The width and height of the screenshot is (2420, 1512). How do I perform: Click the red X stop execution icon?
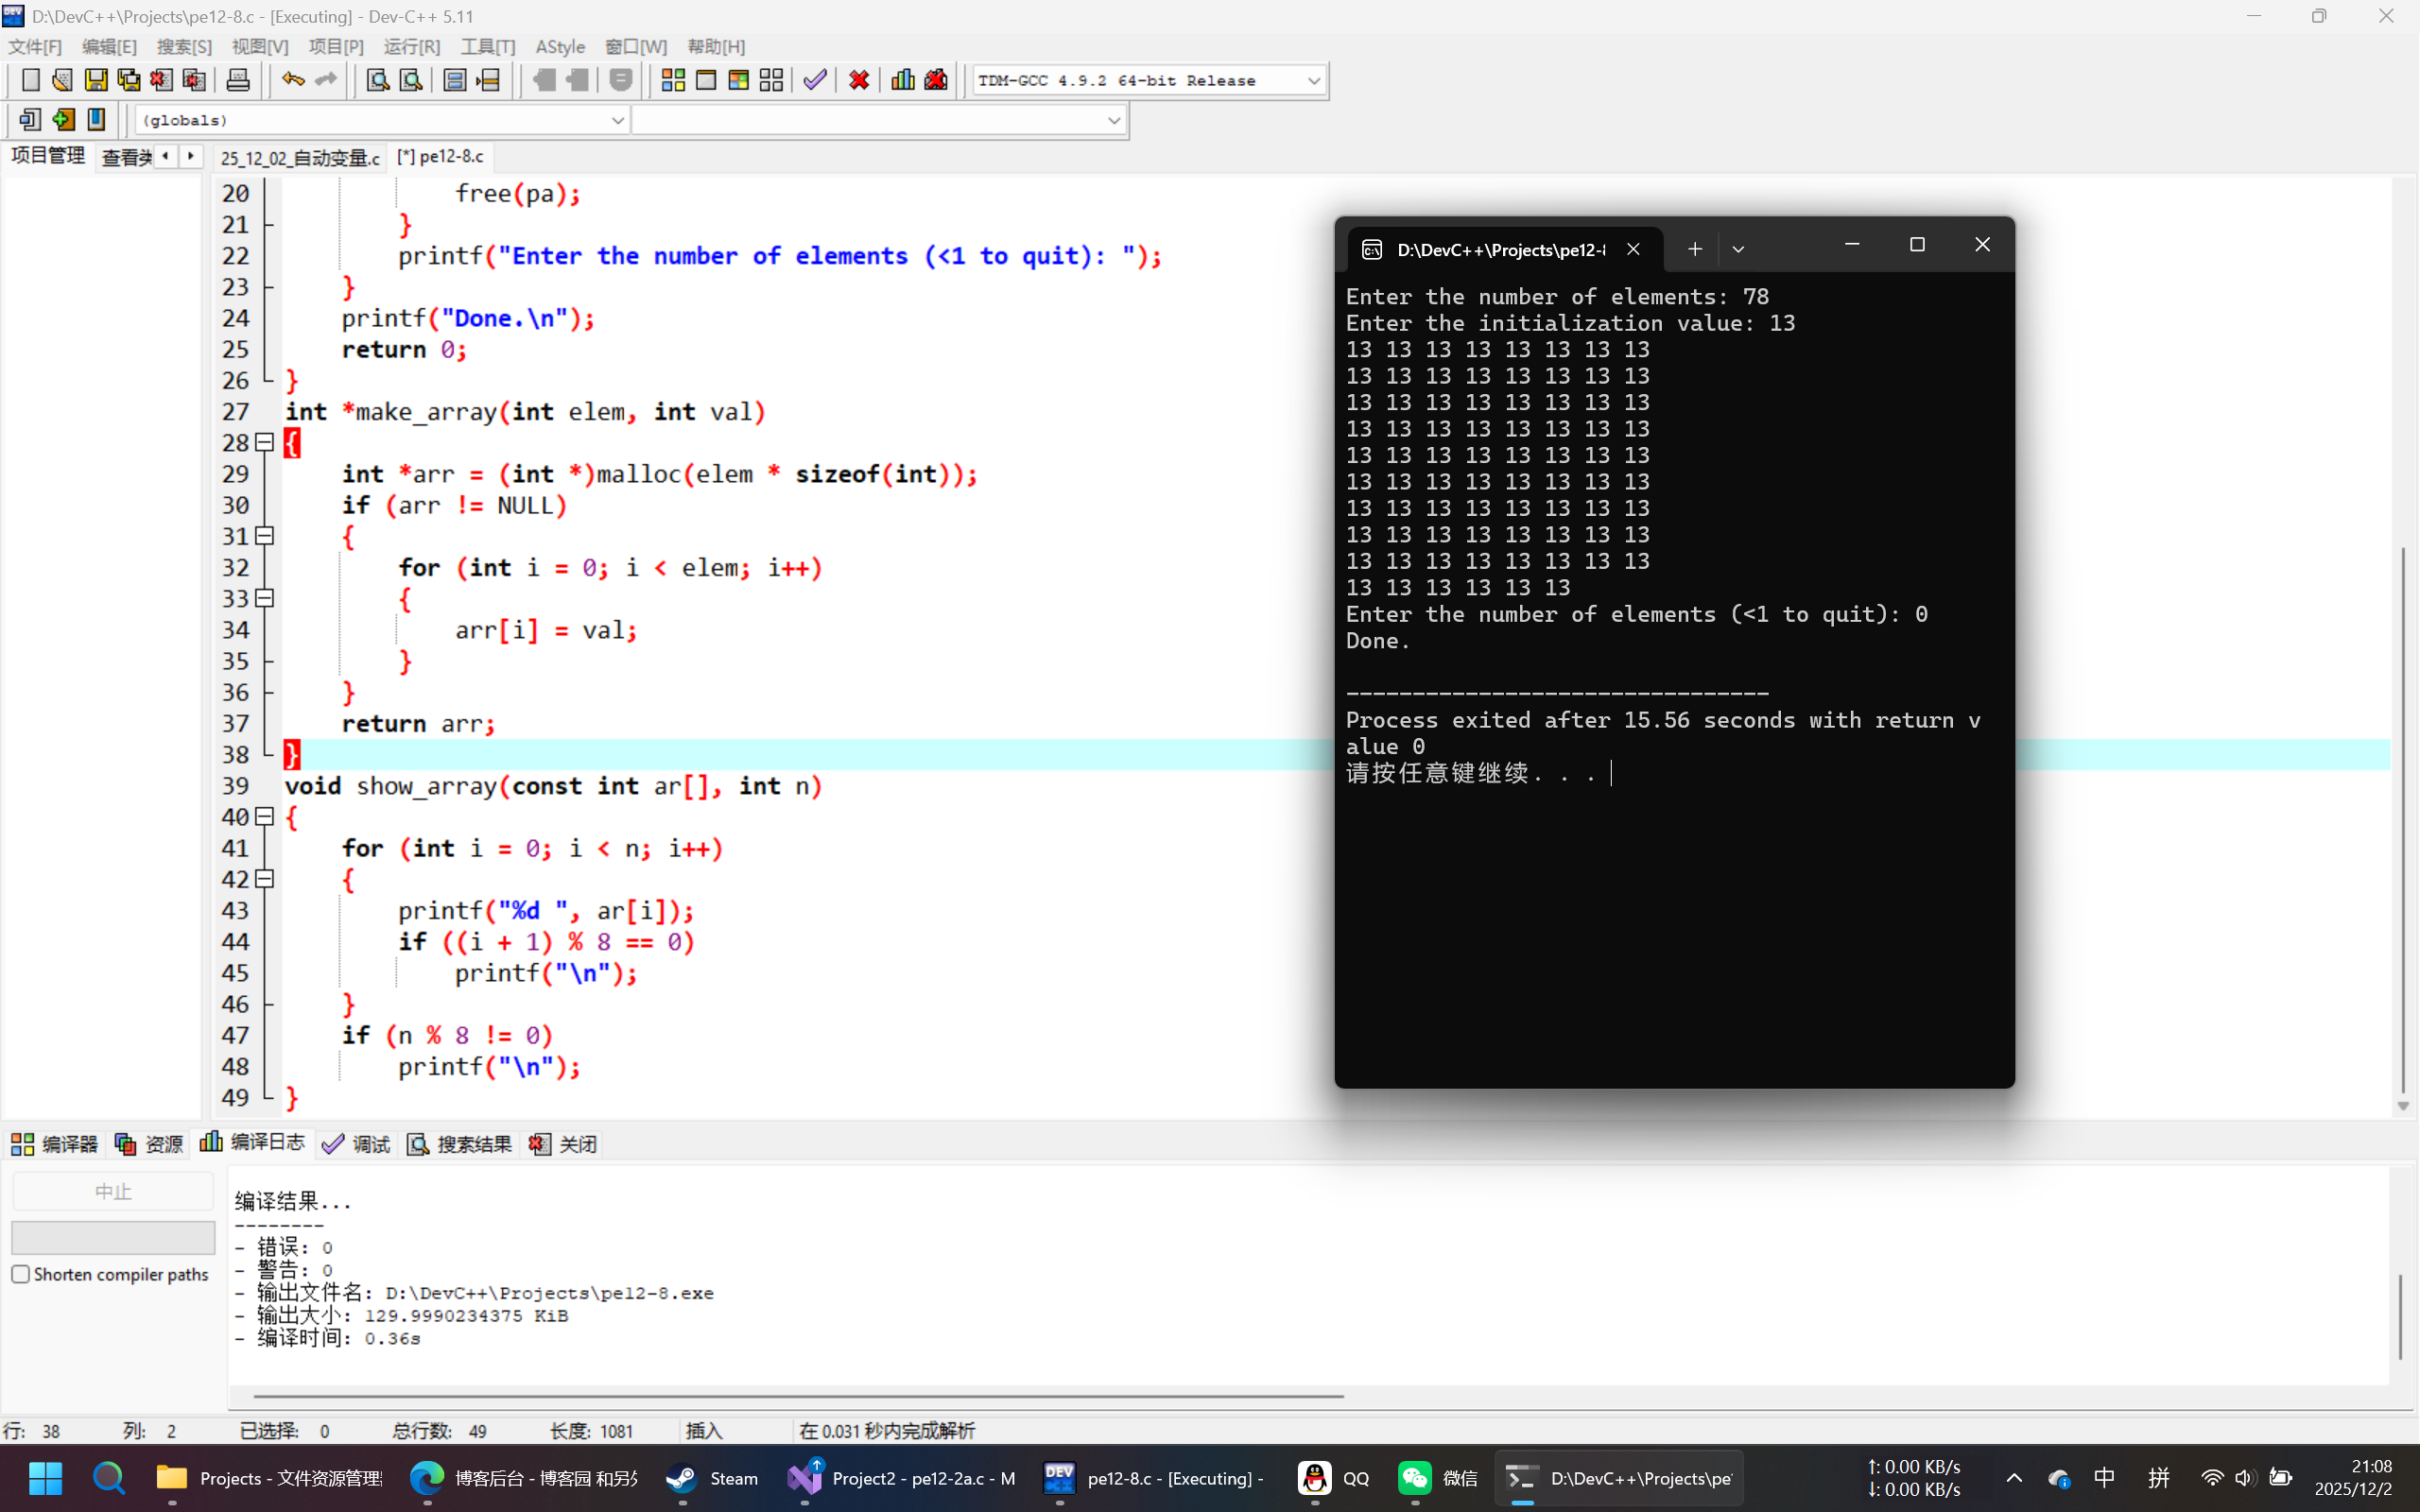[x=858, y=80]
